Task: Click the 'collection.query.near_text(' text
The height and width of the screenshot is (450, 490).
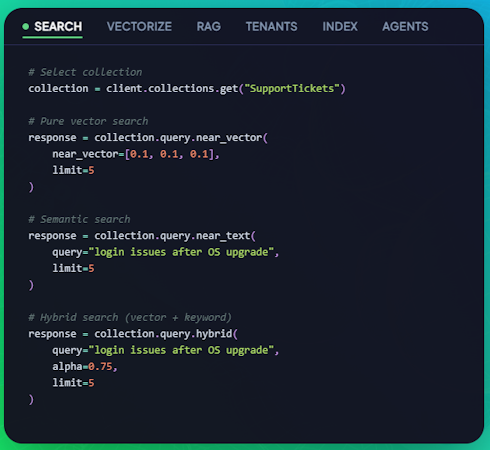Action: [175, 235]
